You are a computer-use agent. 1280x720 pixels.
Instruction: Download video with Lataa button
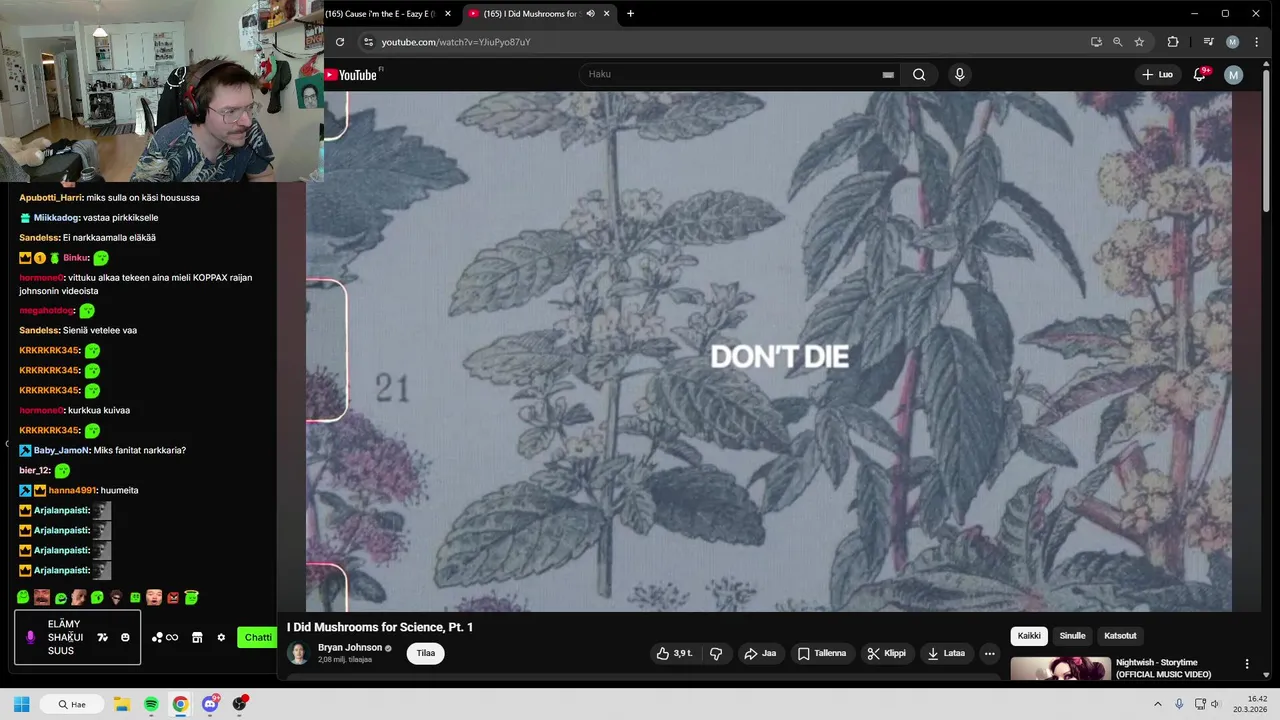tap(946, 653)
